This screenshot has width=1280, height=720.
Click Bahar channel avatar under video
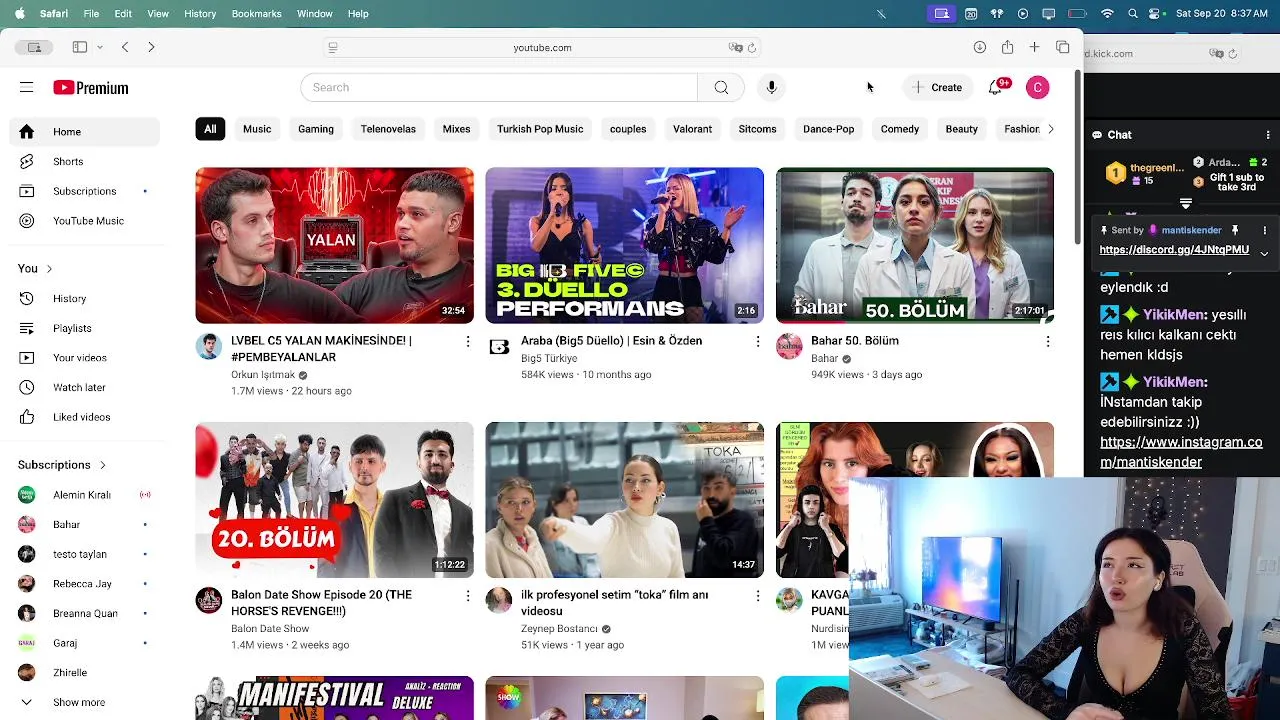pyautogui.click(x=789, y=347)
